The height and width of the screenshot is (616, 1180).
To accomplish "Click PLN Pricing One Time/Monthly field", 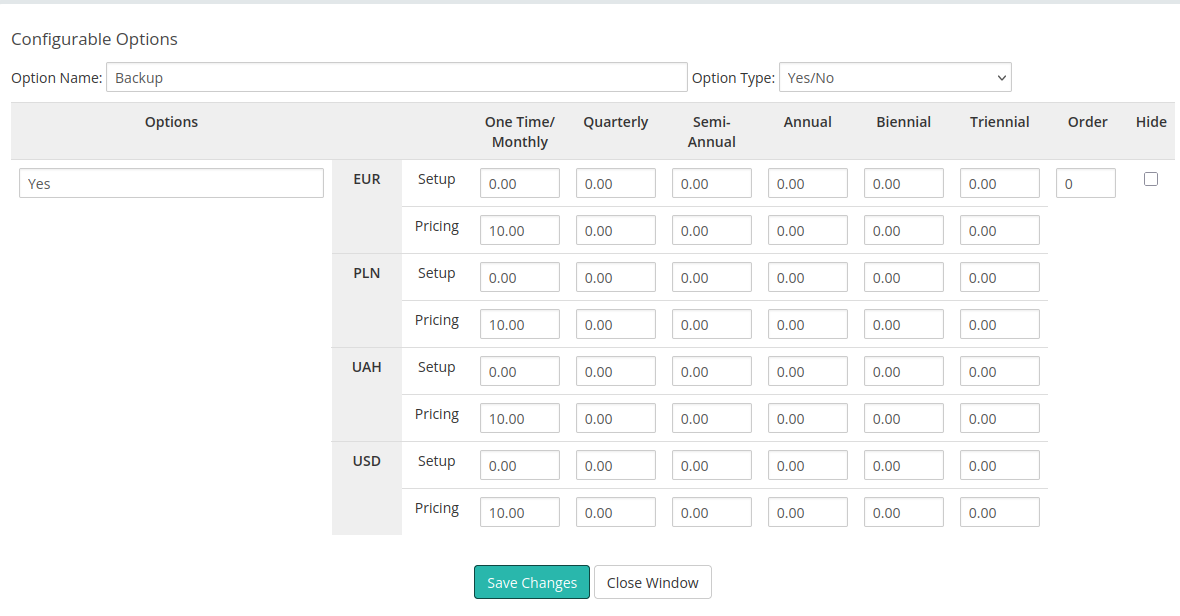I will coord(519,325).
